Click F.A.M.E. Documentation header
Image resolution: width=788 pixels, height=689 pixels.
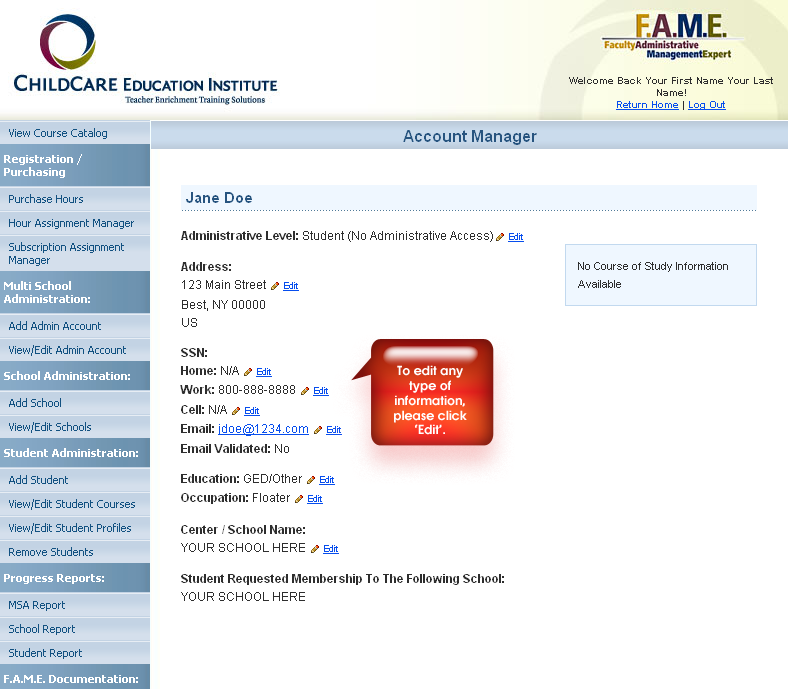click(75, 677)
